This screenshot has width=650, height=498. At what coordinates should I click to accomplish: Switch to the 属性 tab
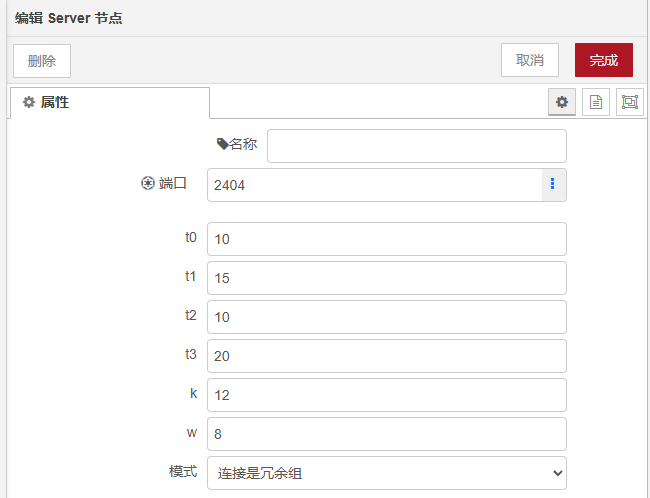coord(108,102)
